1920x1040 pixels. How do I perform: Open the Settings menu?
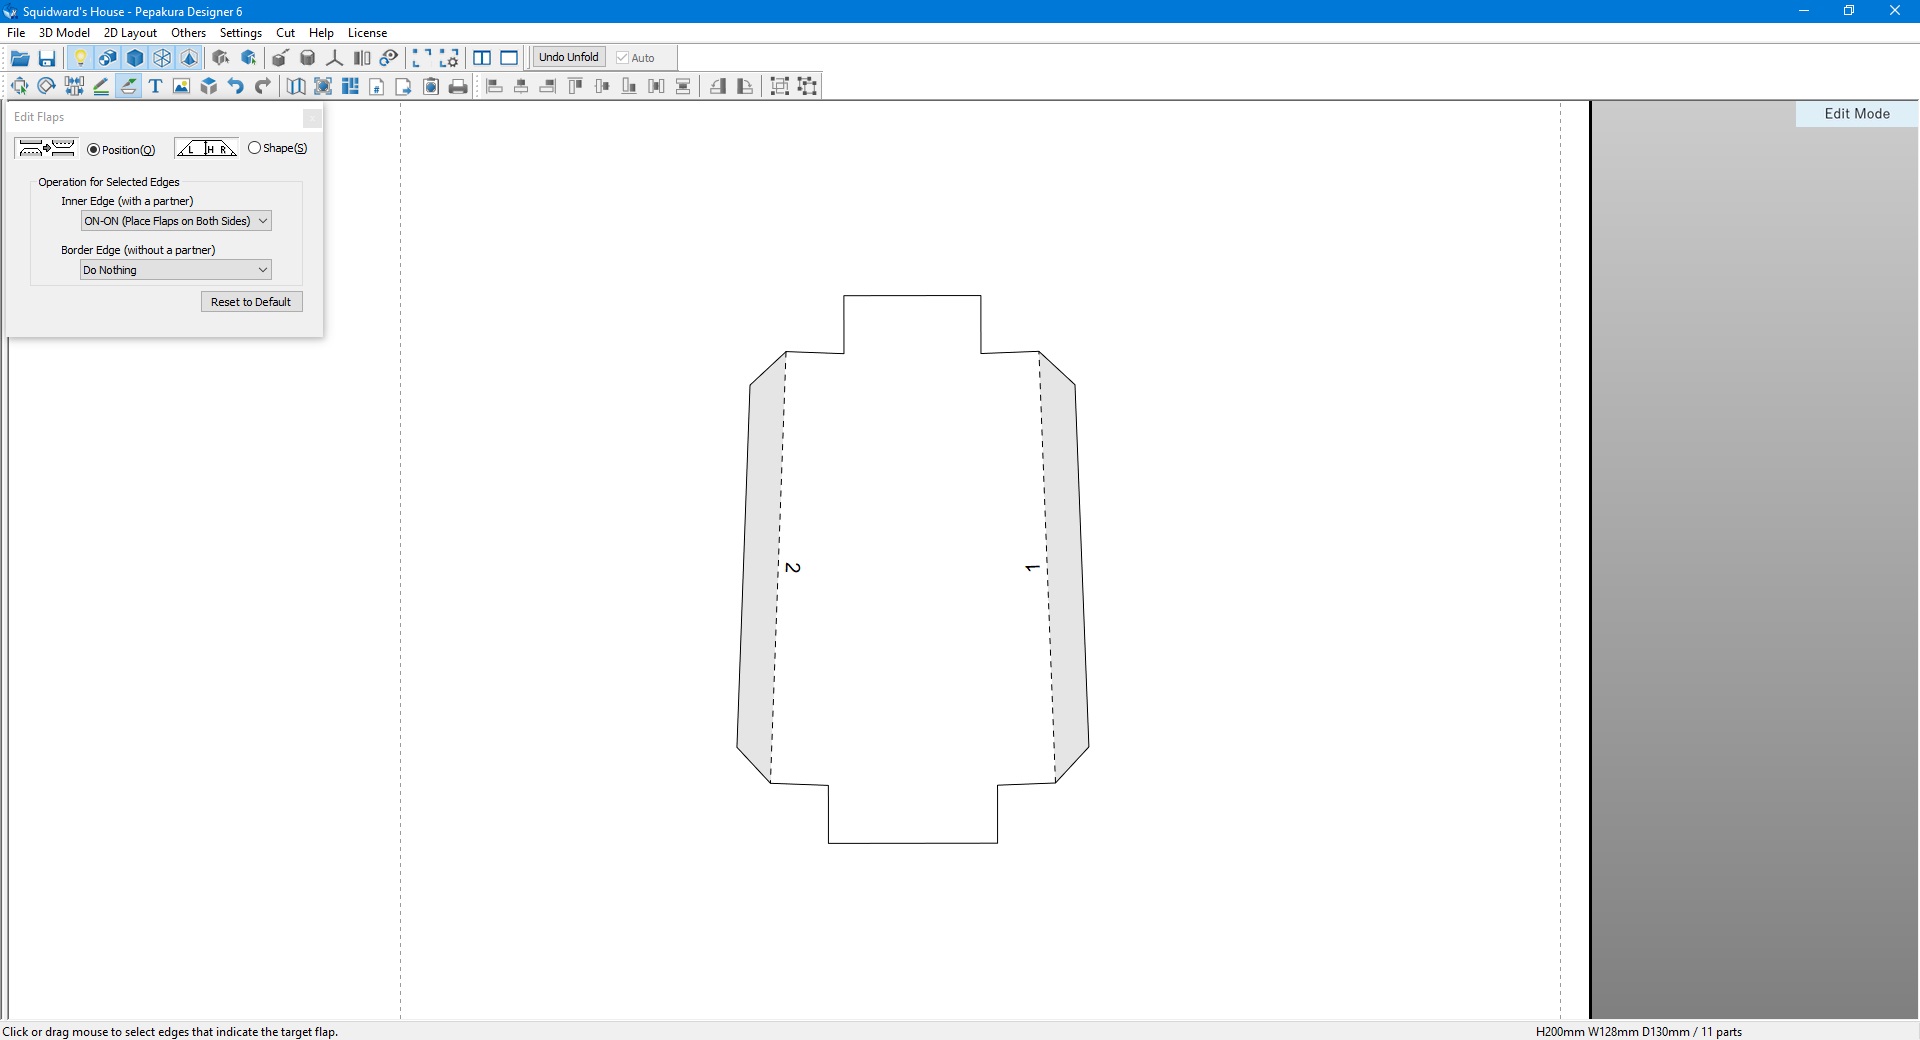pyautogui.click(x=240, y=33)
